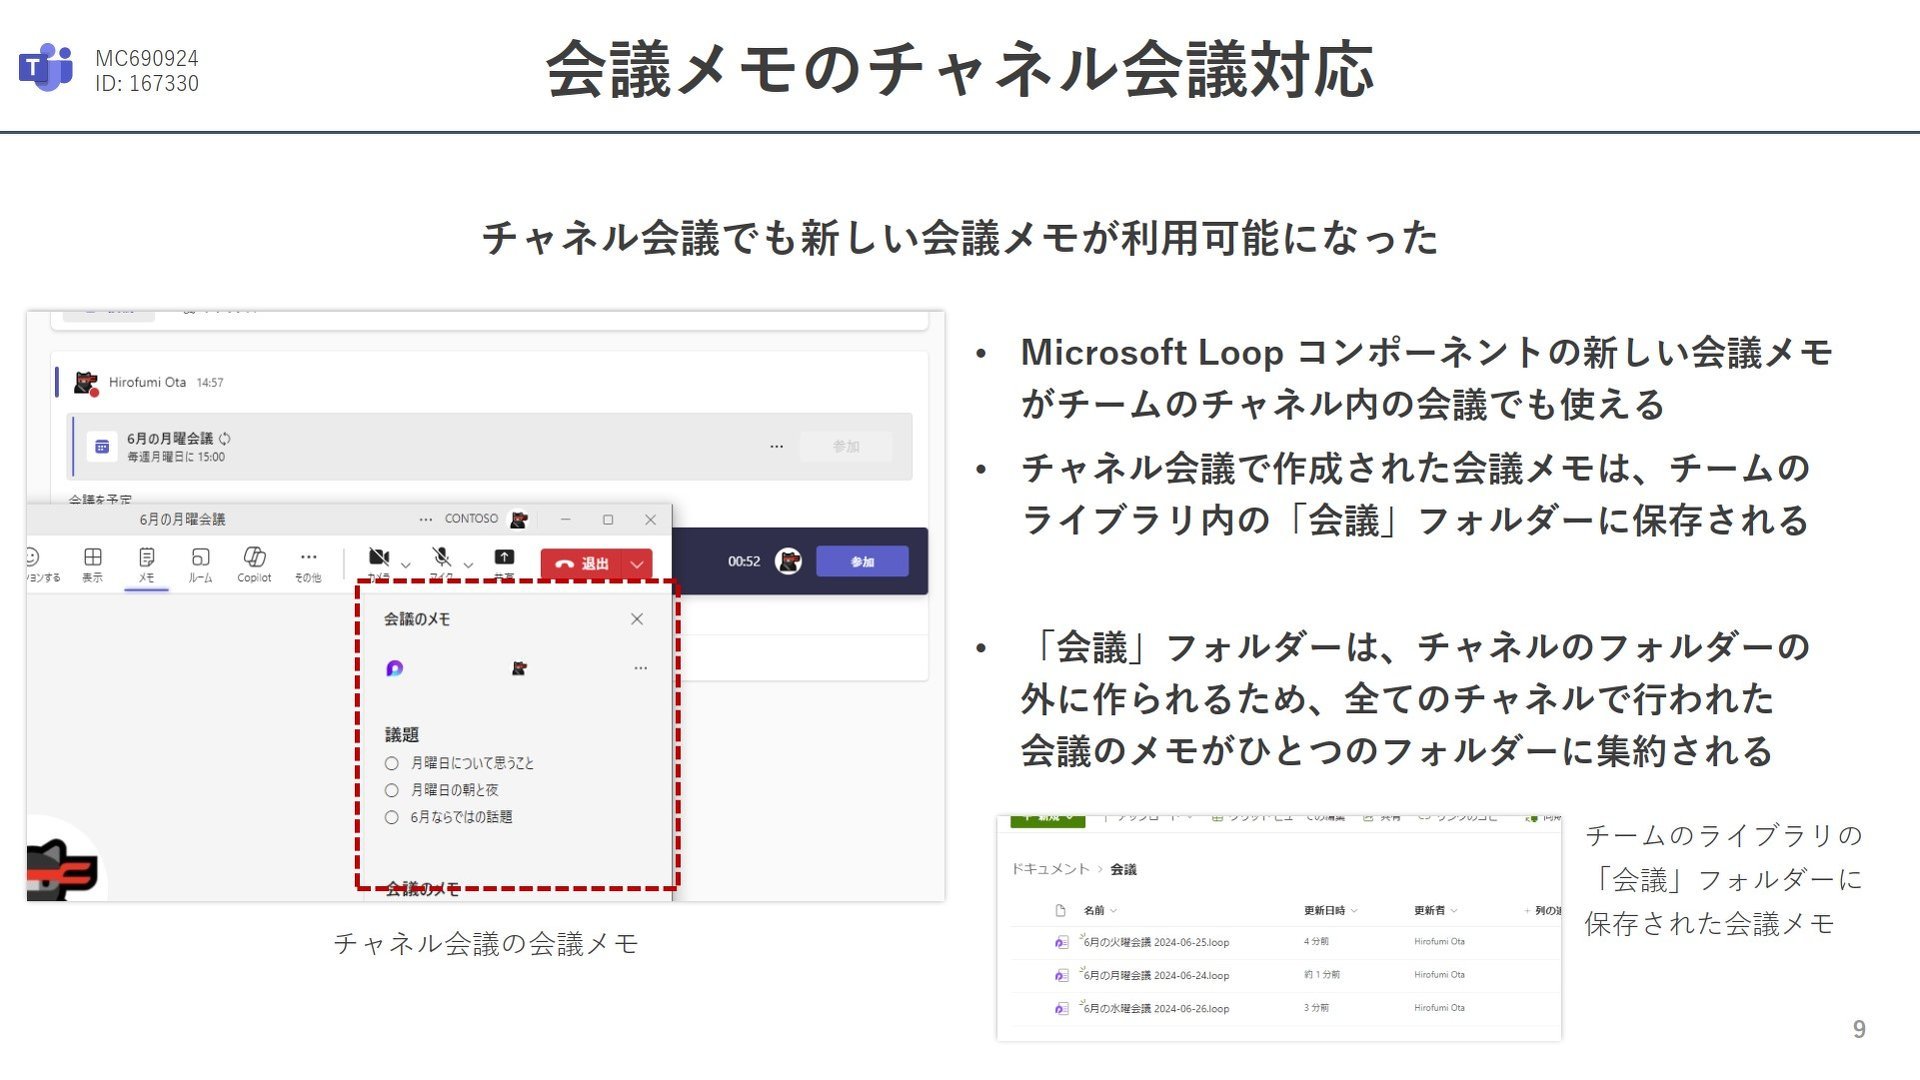Screen dimensions: 1920x1080
Task: Open the 表示 view layout icon
Action: pyautogui.click(x=92, y=557)
